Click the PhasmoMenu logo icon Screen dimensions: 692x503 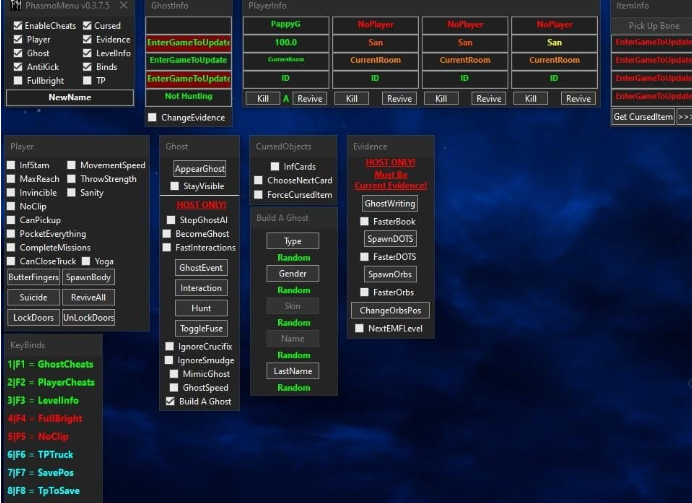15,6
